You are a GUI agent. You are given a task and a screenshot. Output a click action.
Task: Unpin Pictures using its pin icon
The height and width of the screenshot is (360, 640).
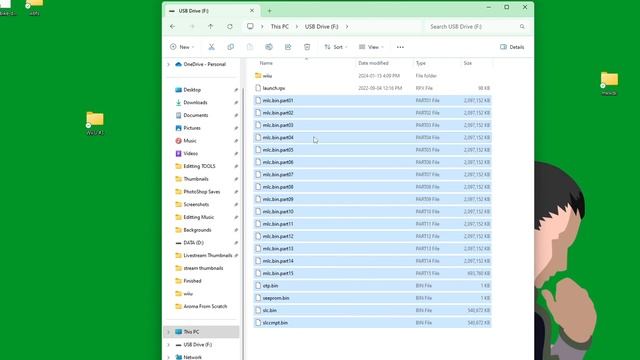tap(236, 128)
